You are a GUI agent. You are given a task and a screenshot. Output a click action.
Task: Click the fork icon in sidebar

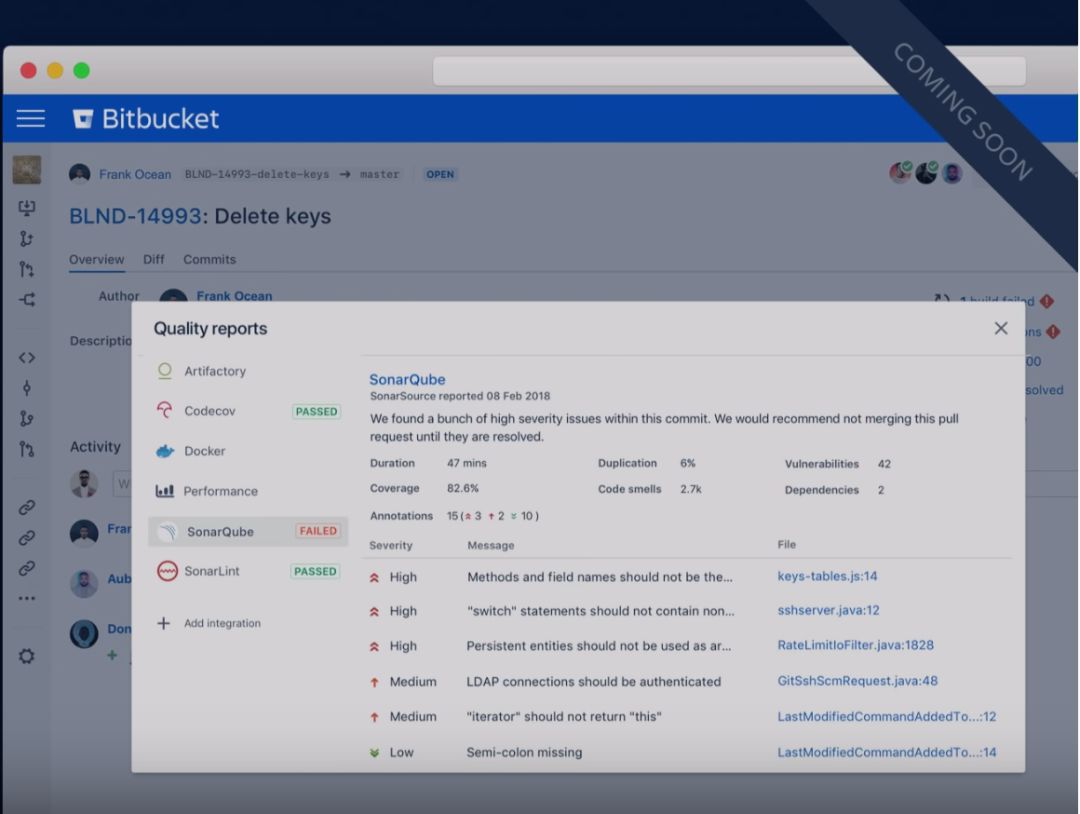click(27, 300)
